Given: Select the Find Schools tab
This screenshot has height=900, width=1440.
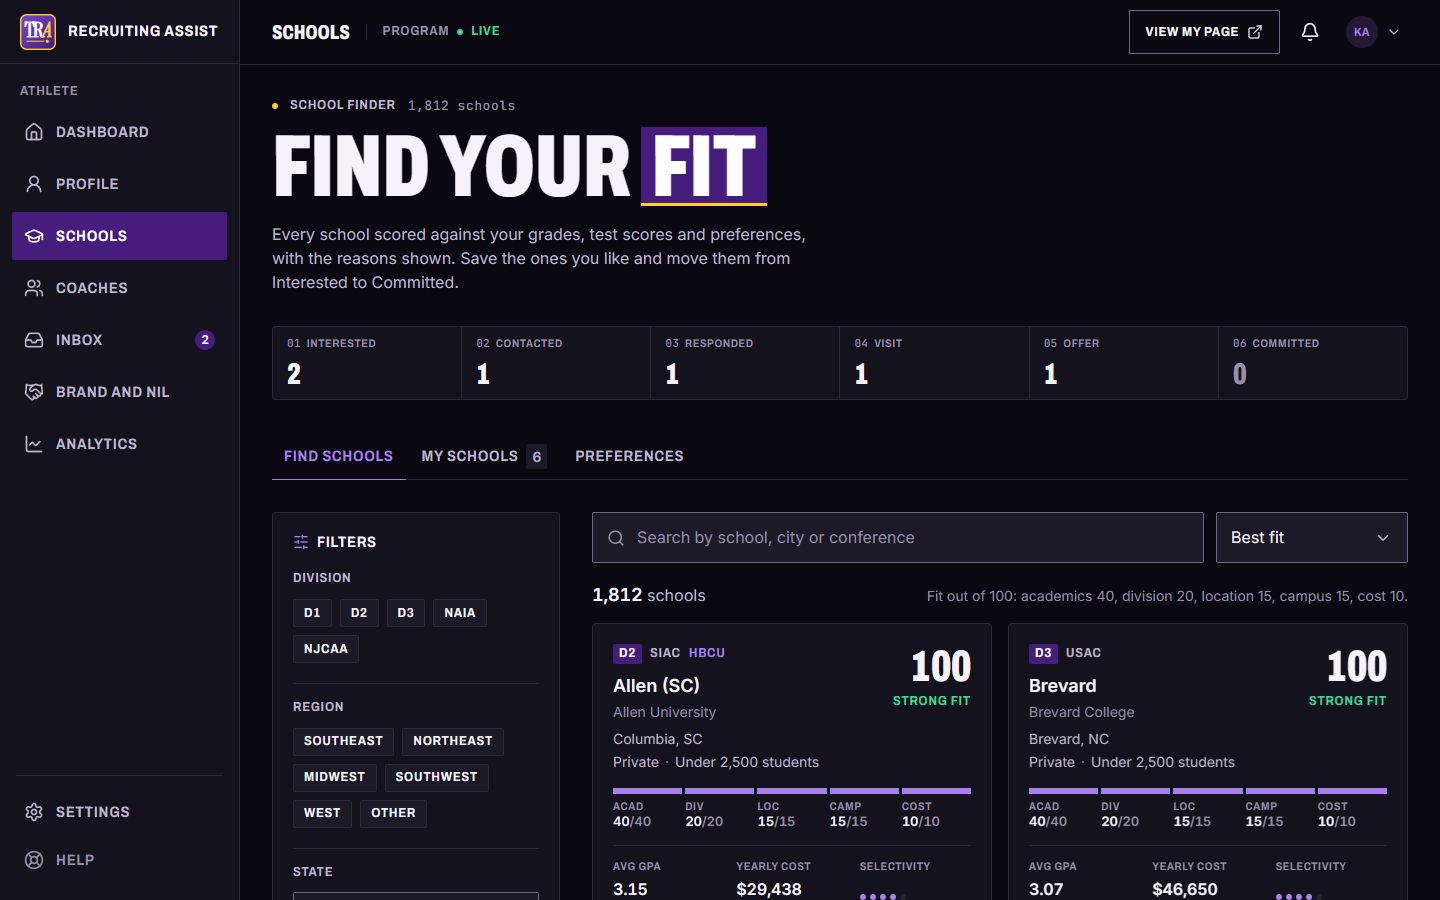Looking at the screenshot, I should pos(338,456).
